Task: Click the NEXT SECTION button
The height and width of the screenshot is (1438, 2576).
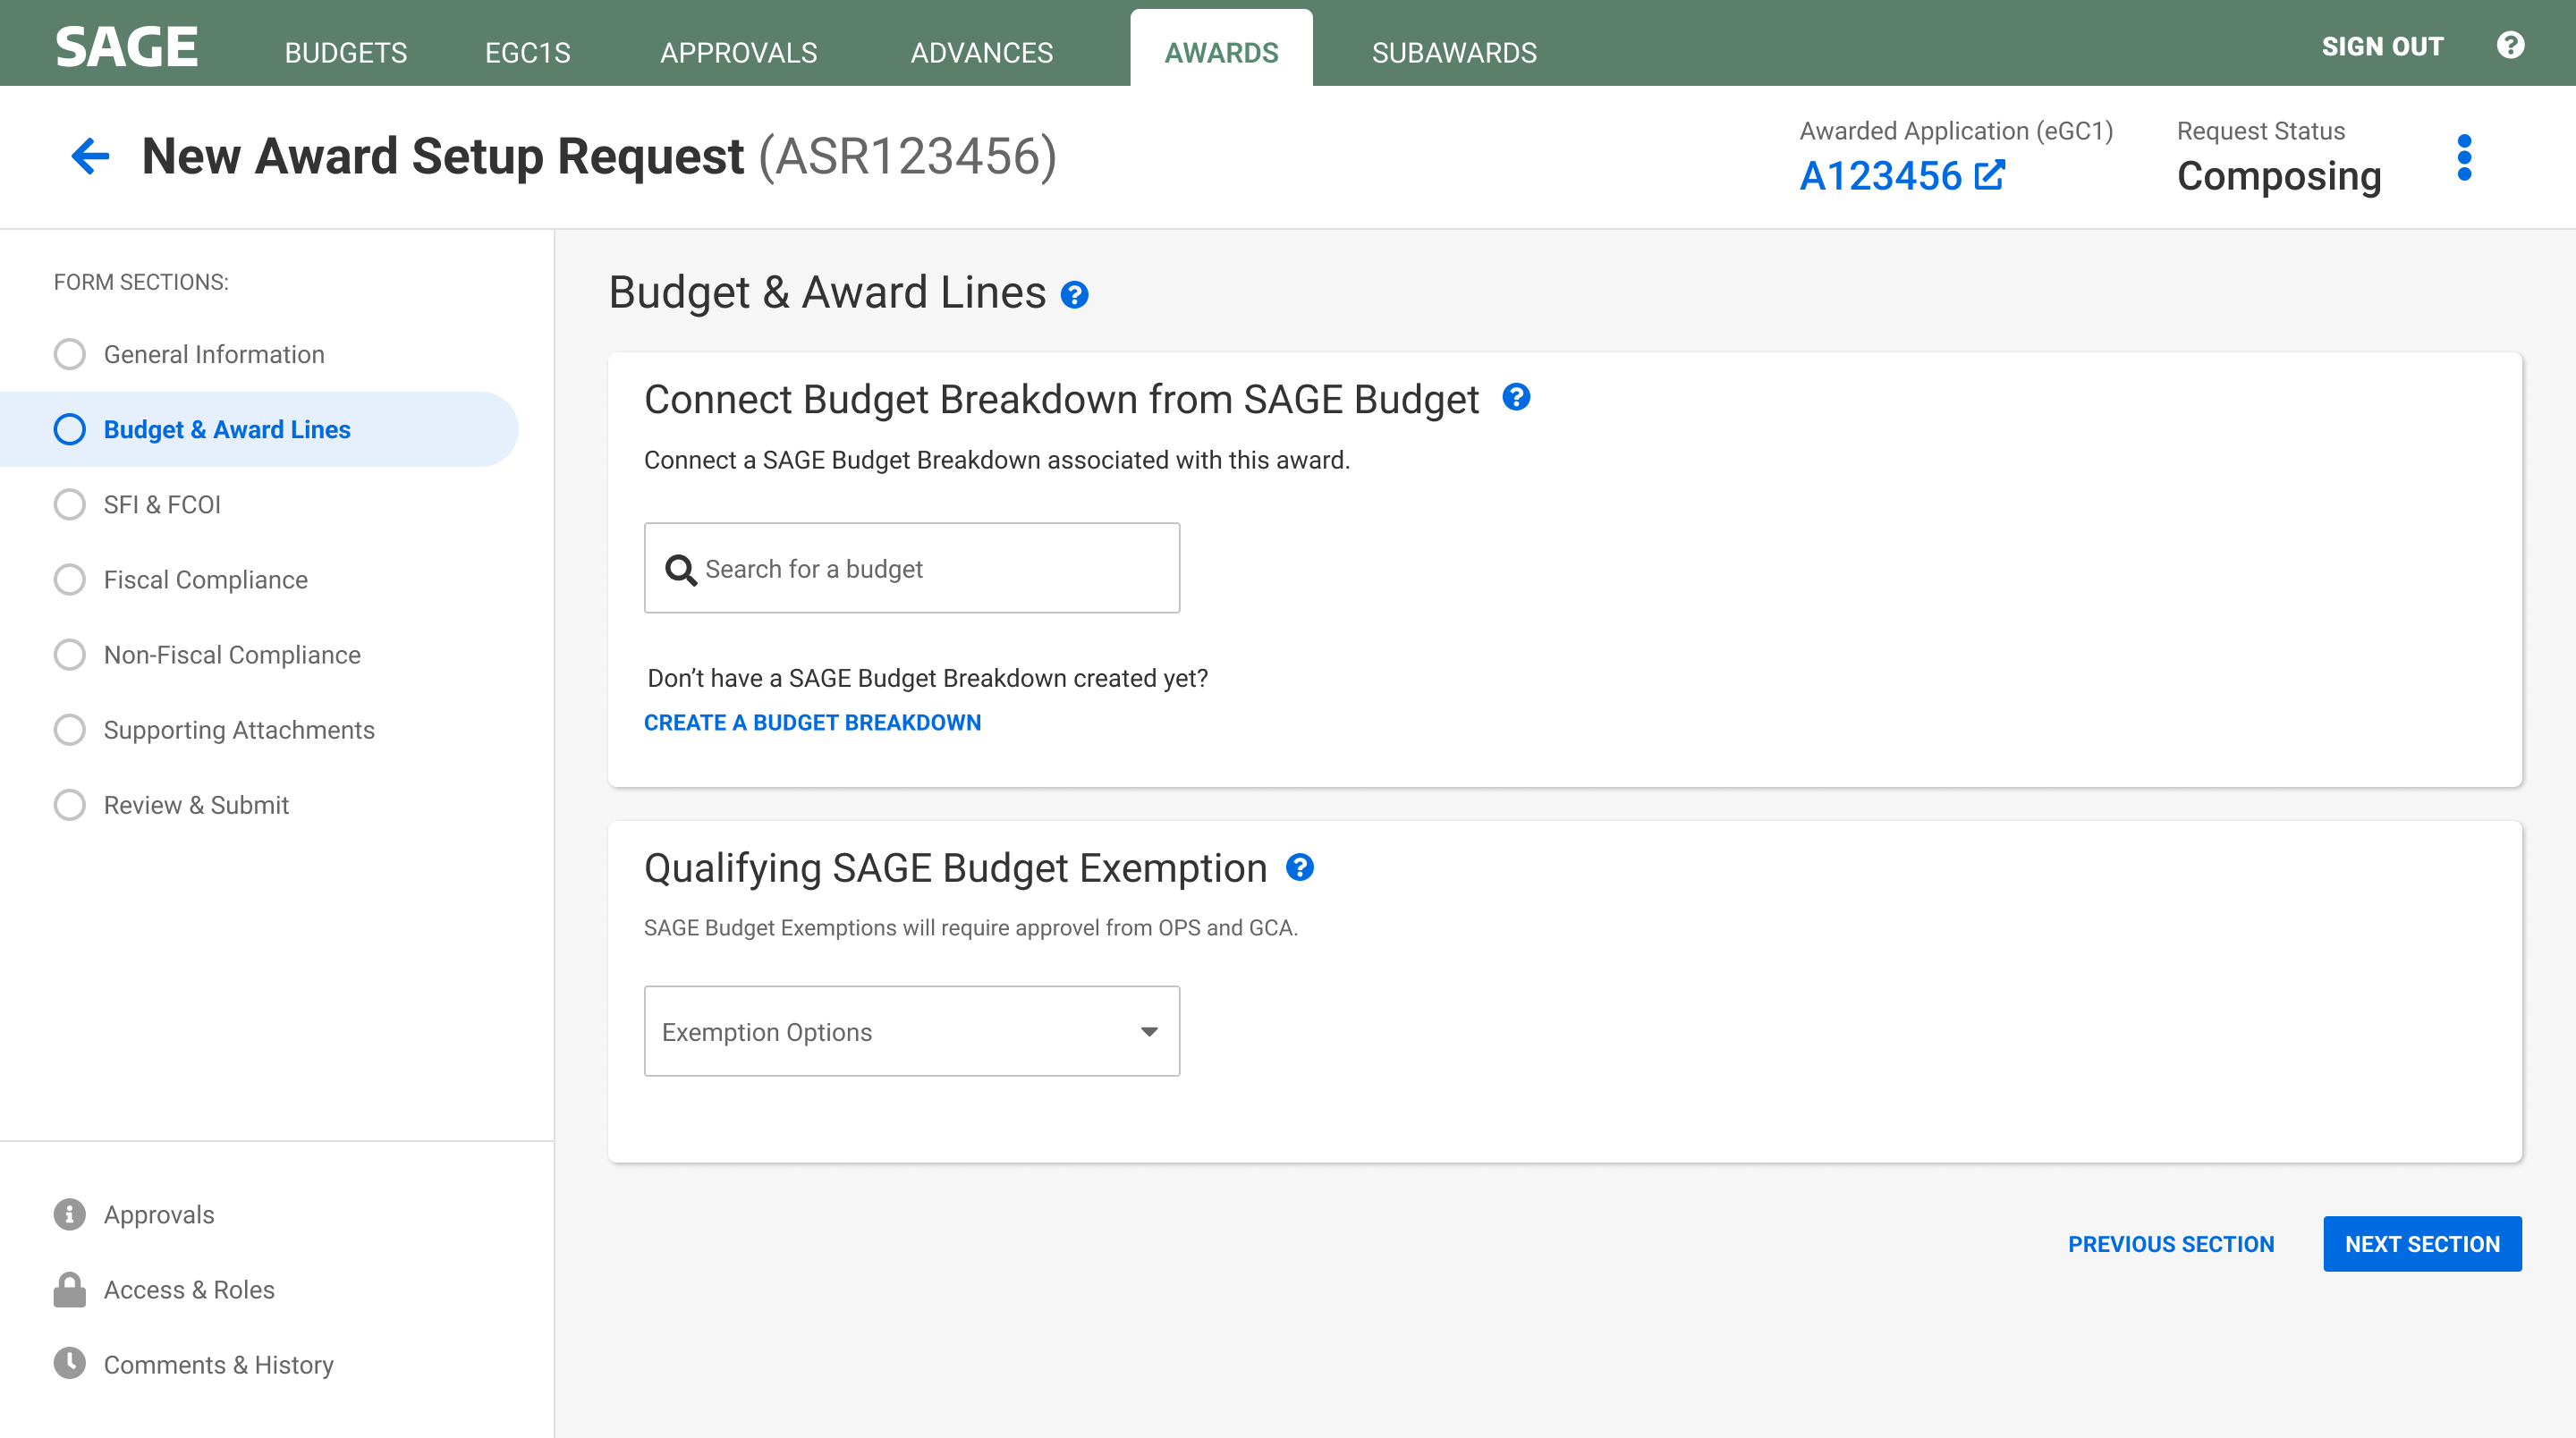Action: (2423, 1244)
